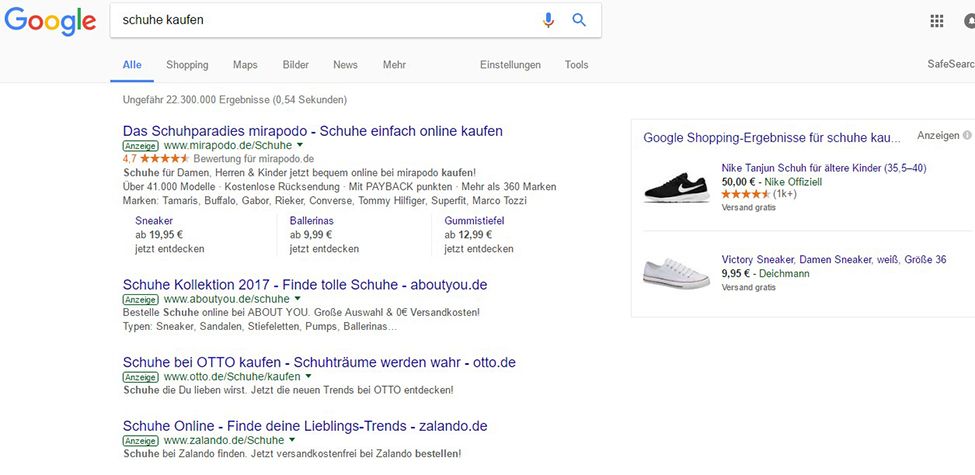Switch to the Bilder tab
Viewport: 975px width, 475px height.
coord(295,65)
